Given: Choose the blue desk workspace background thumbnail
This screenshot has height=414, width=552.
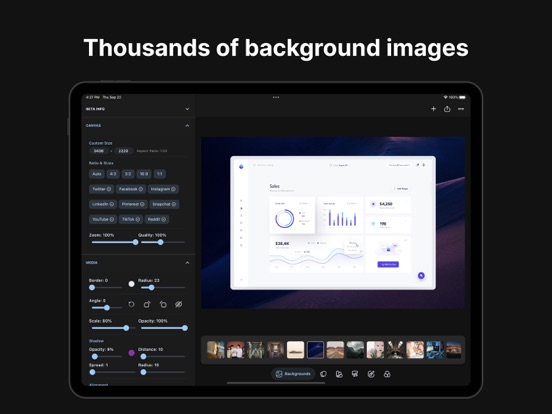Looking at the screenshot, I should point(435,350).
